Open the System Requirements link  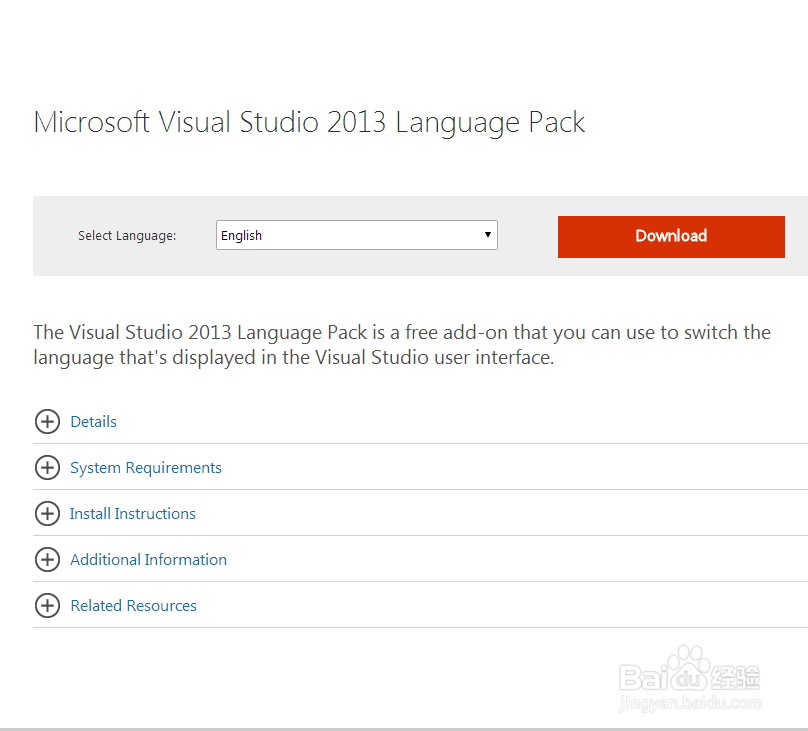pyautogui.click(x=146, y=468)
